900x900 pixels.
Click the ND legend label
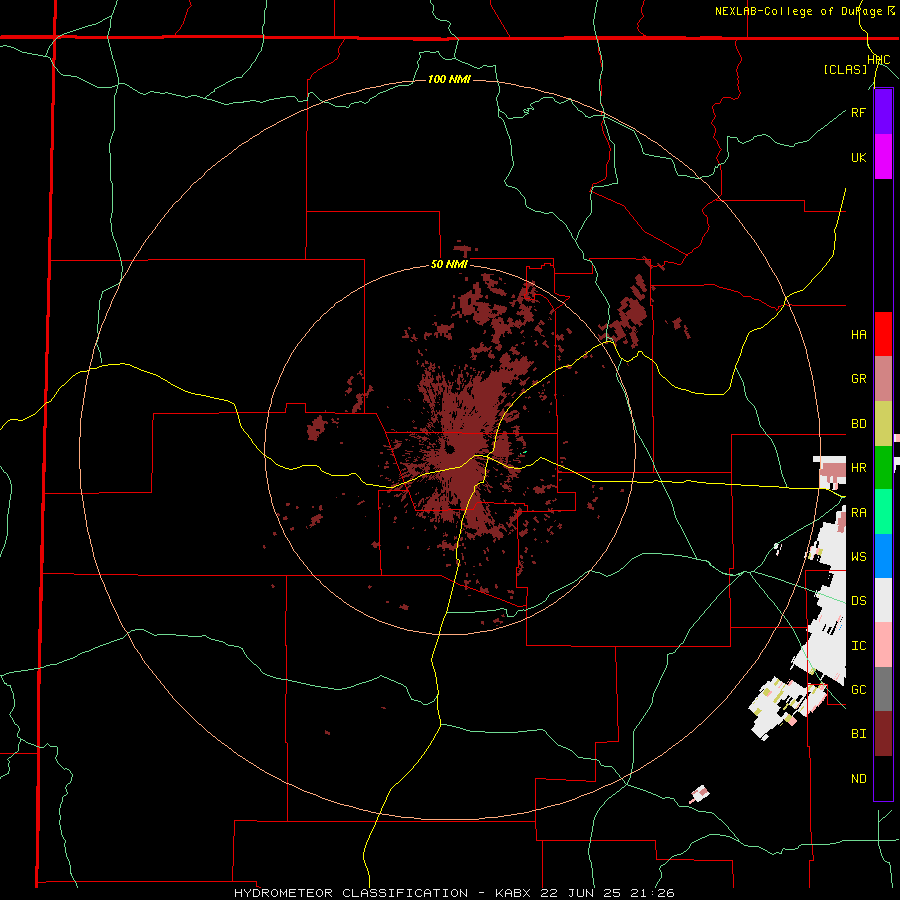tap(858, 779)
